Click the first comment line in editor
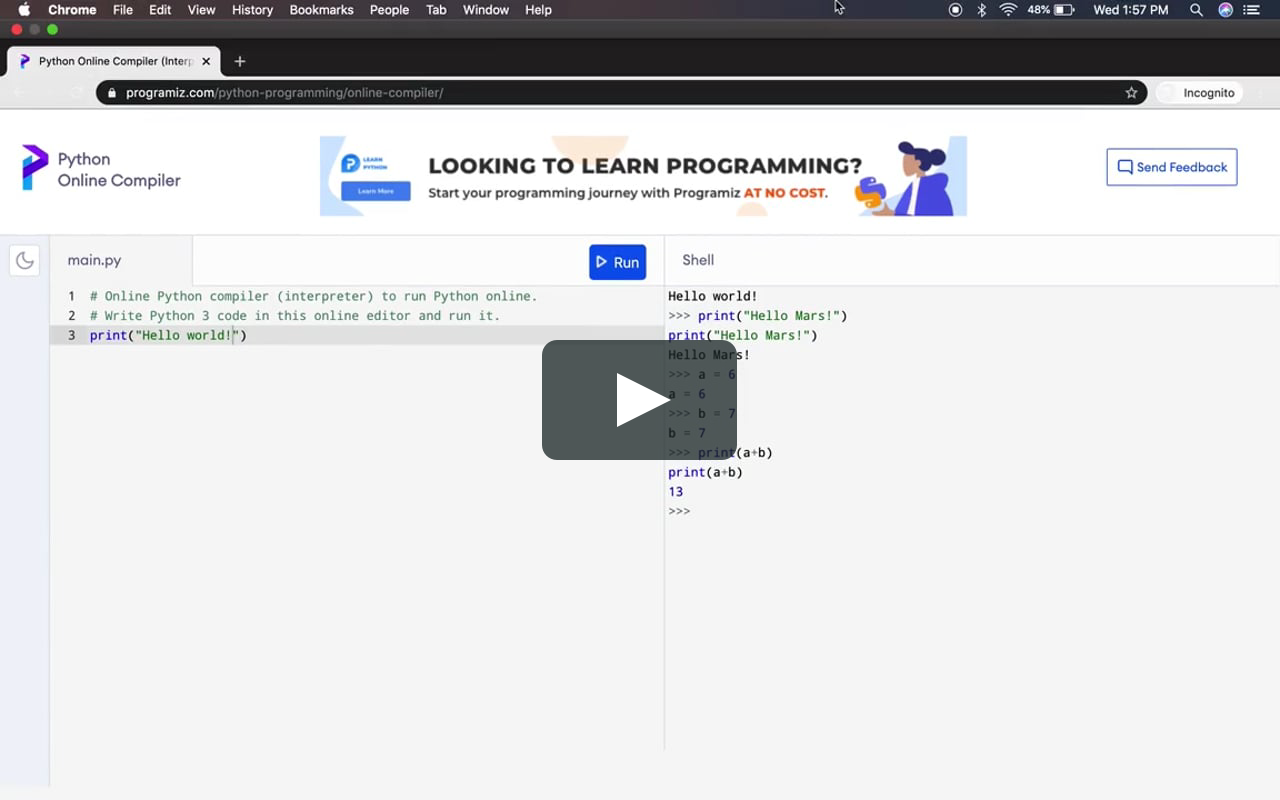Screen dimensions: 1280x800 (313, 296)
